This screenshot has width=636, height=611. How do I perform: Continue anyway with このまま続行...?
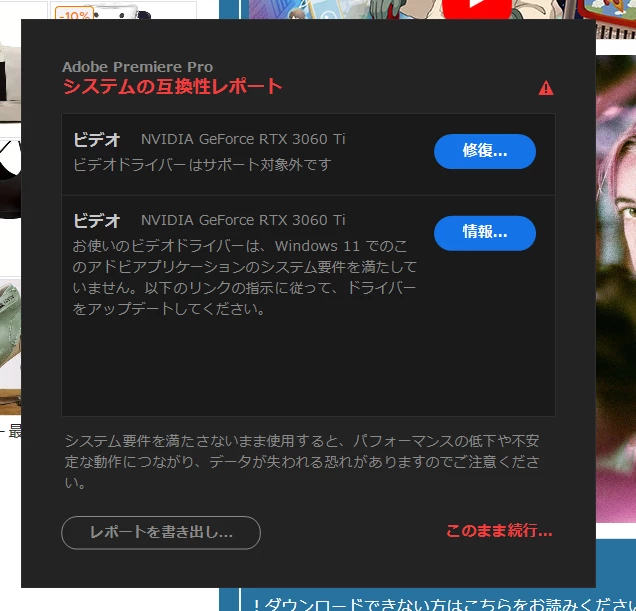[499, 531]
